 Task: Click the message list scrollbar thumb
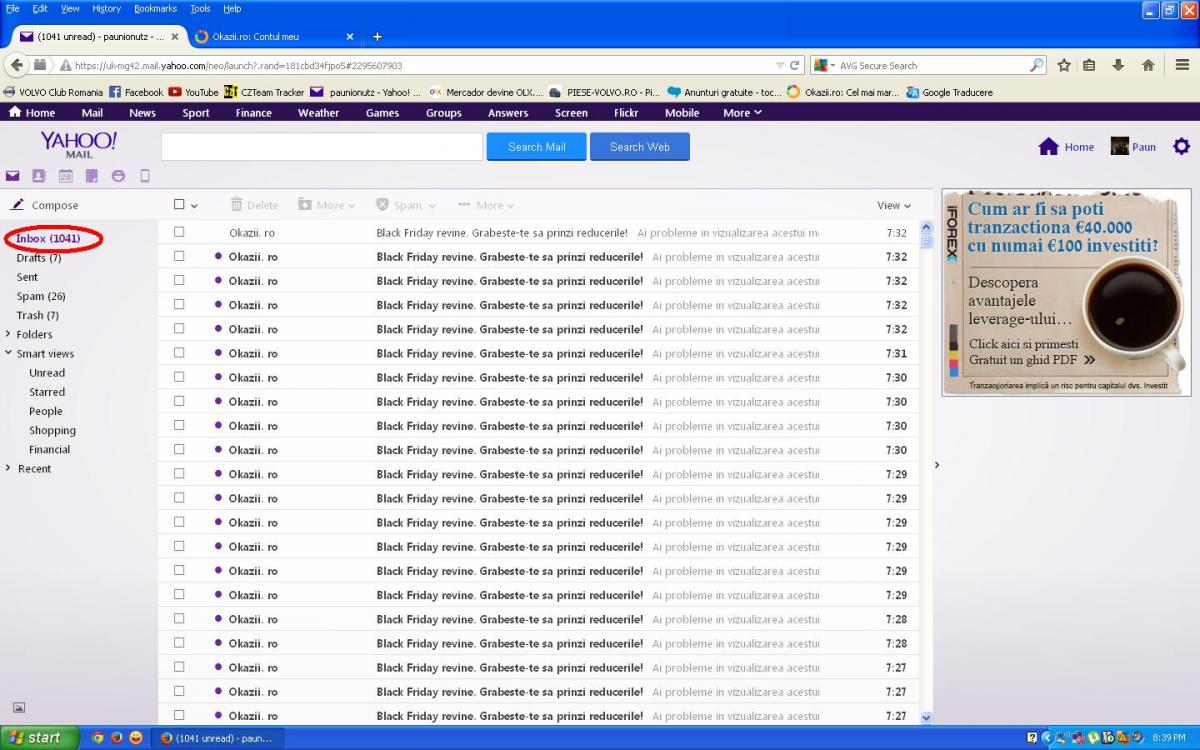(x=926, y=241)
